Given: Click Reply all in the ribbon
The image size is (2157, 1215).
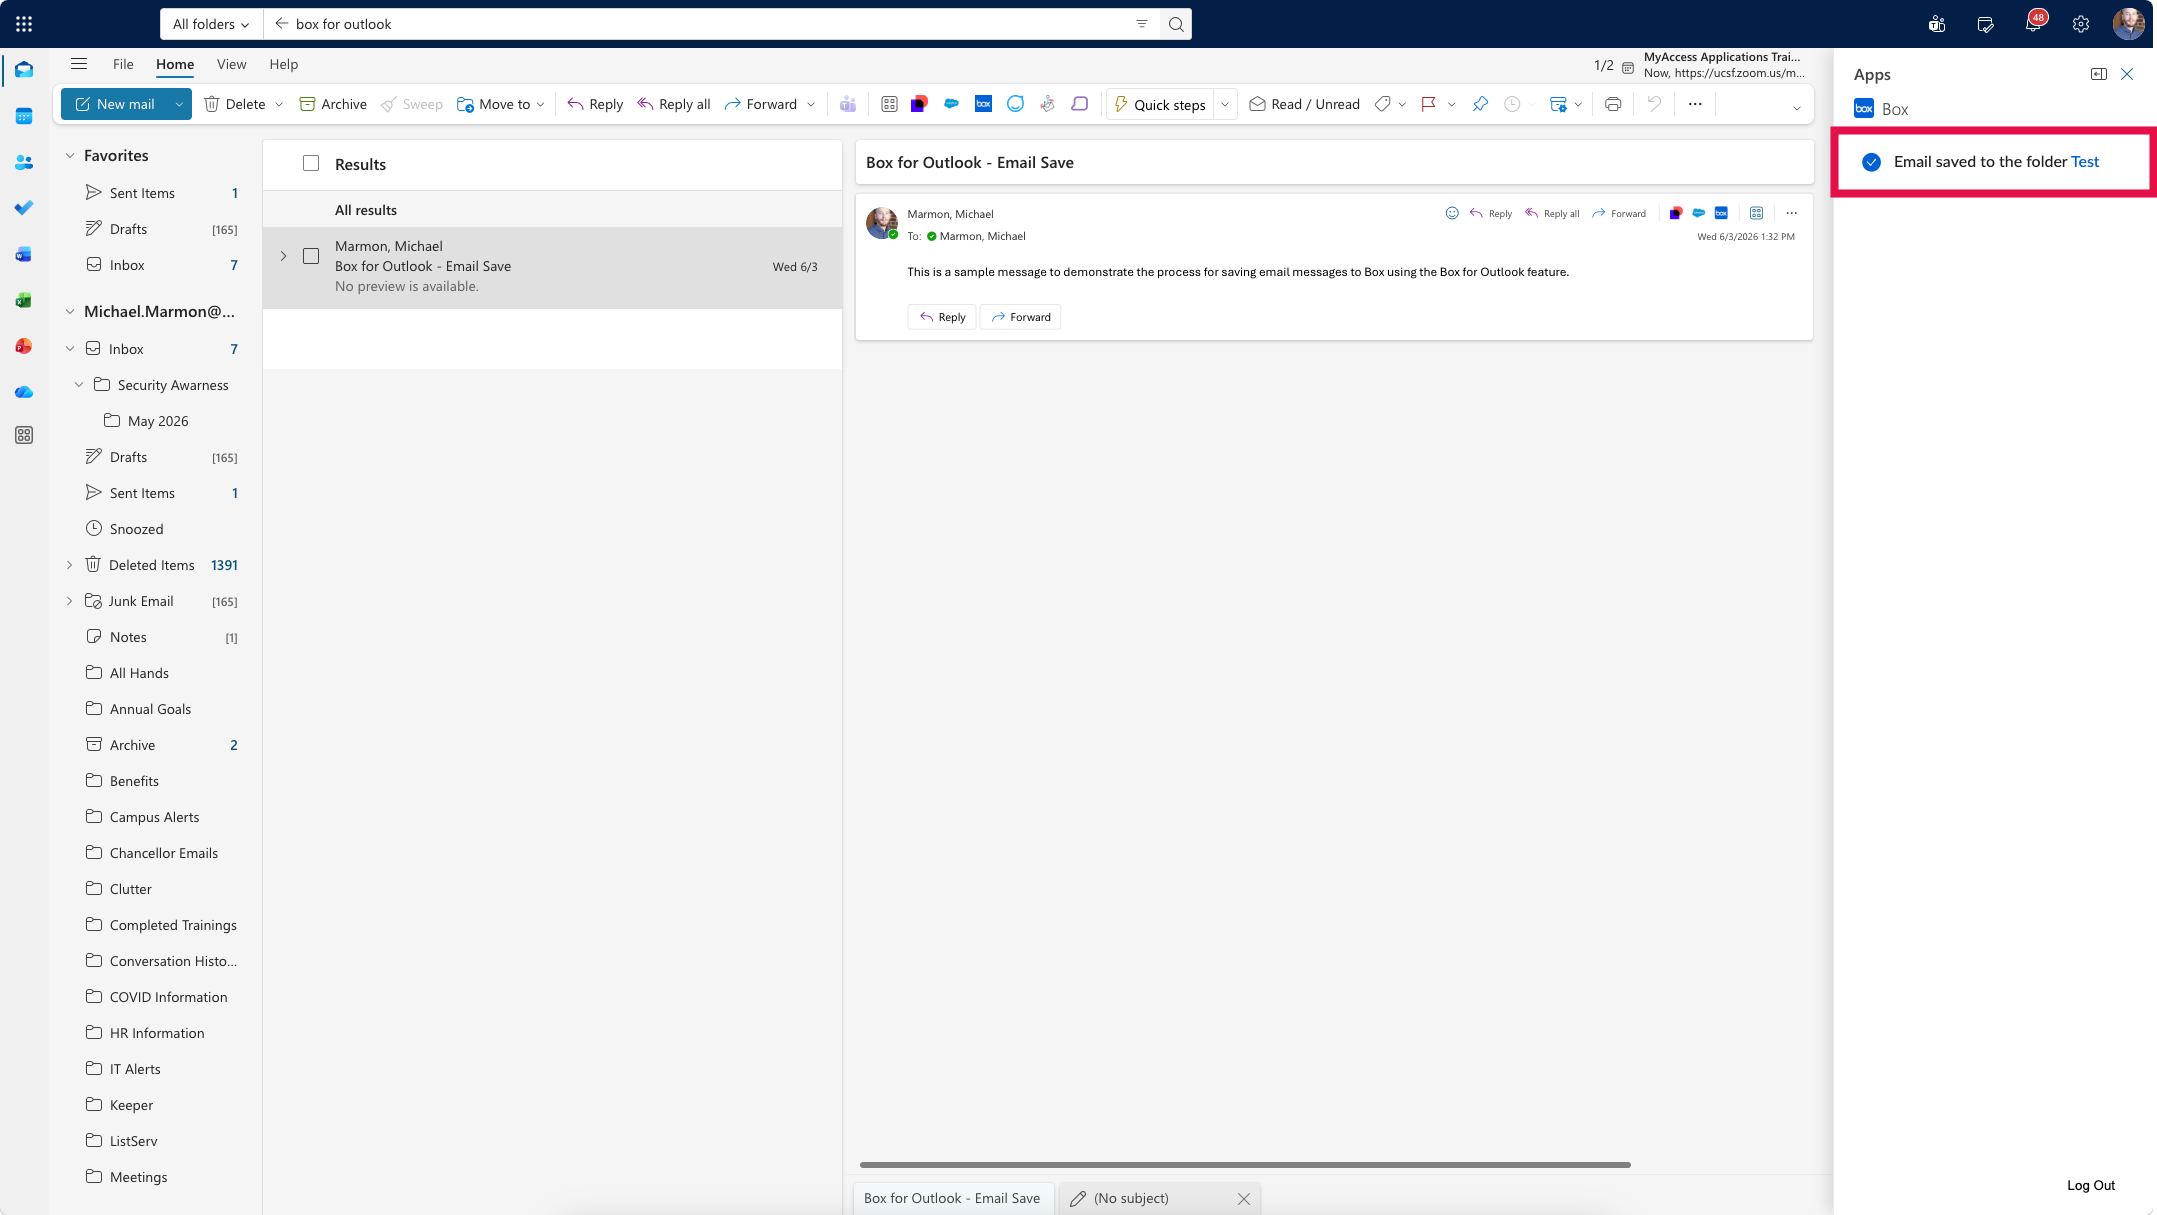Looking at the screenshot, I should 674,104.
